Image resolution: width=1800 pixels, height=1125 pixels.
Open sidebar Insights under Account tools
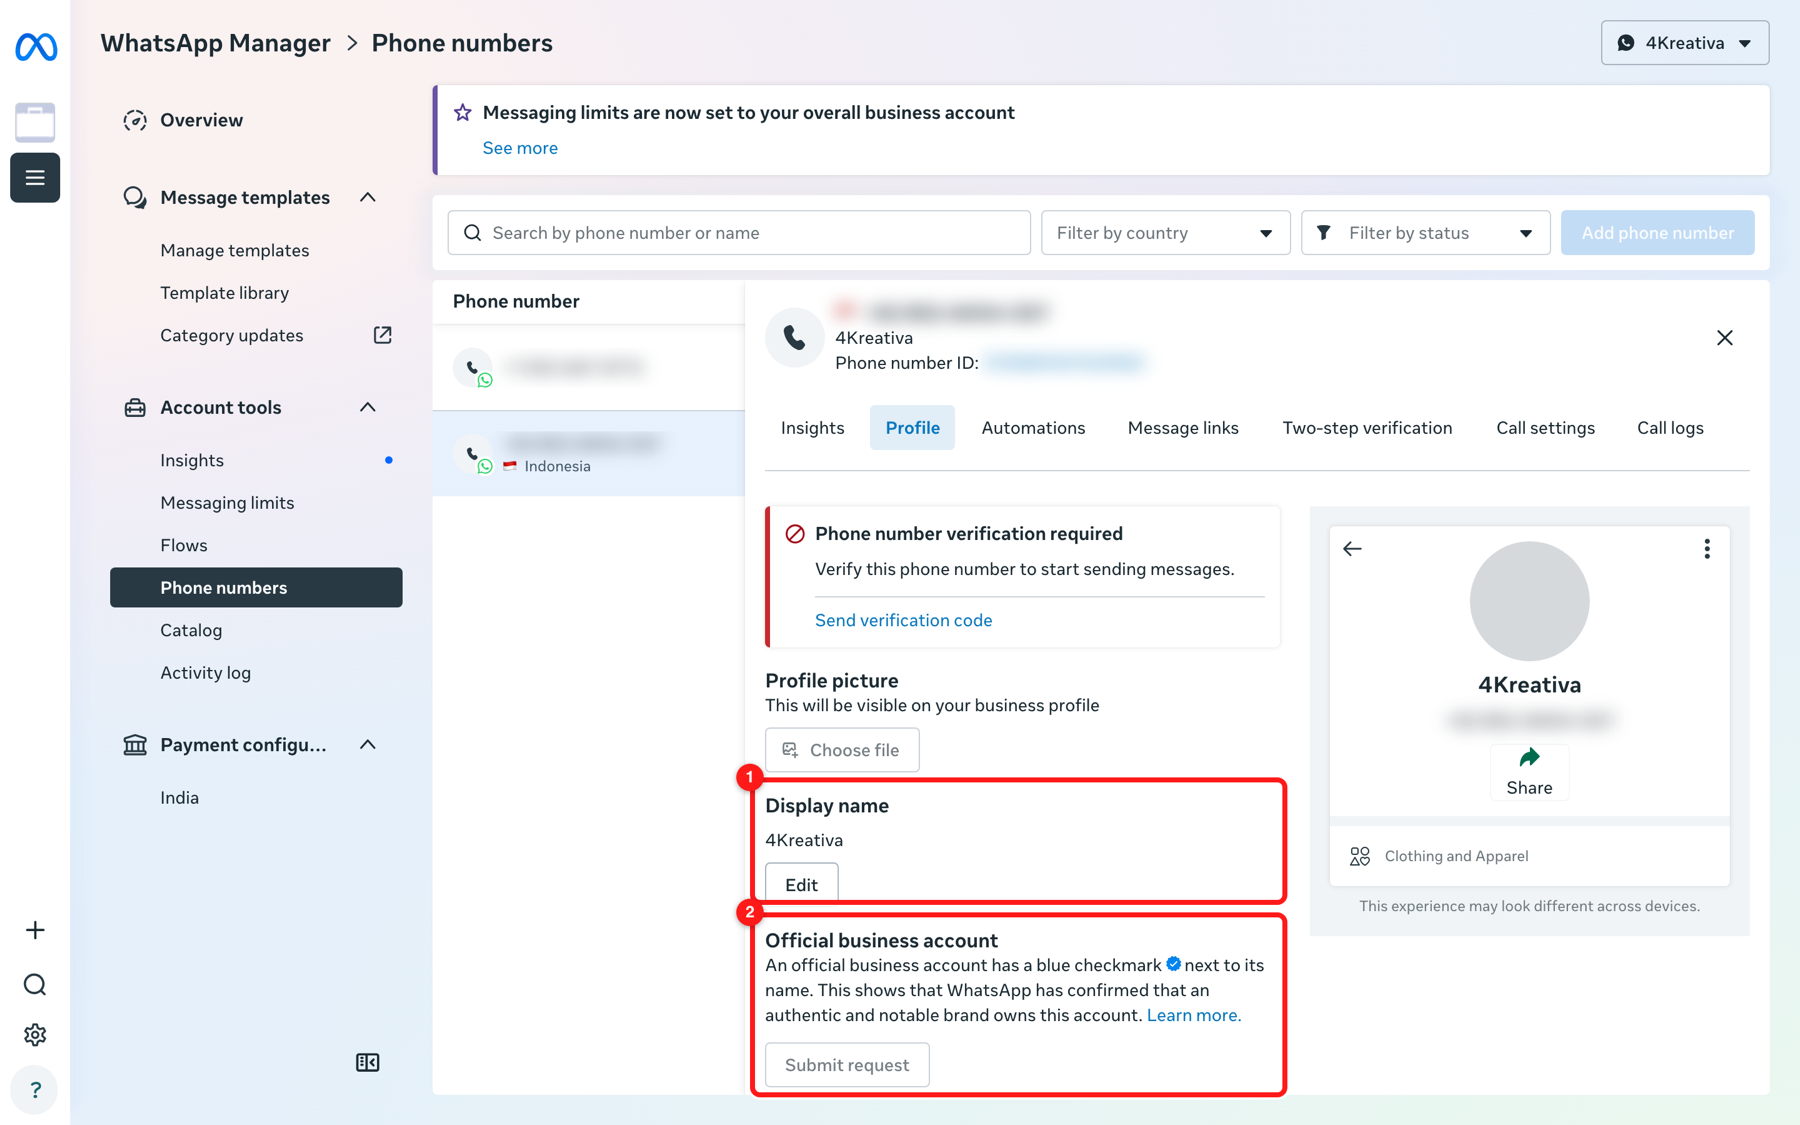point(192,460)
